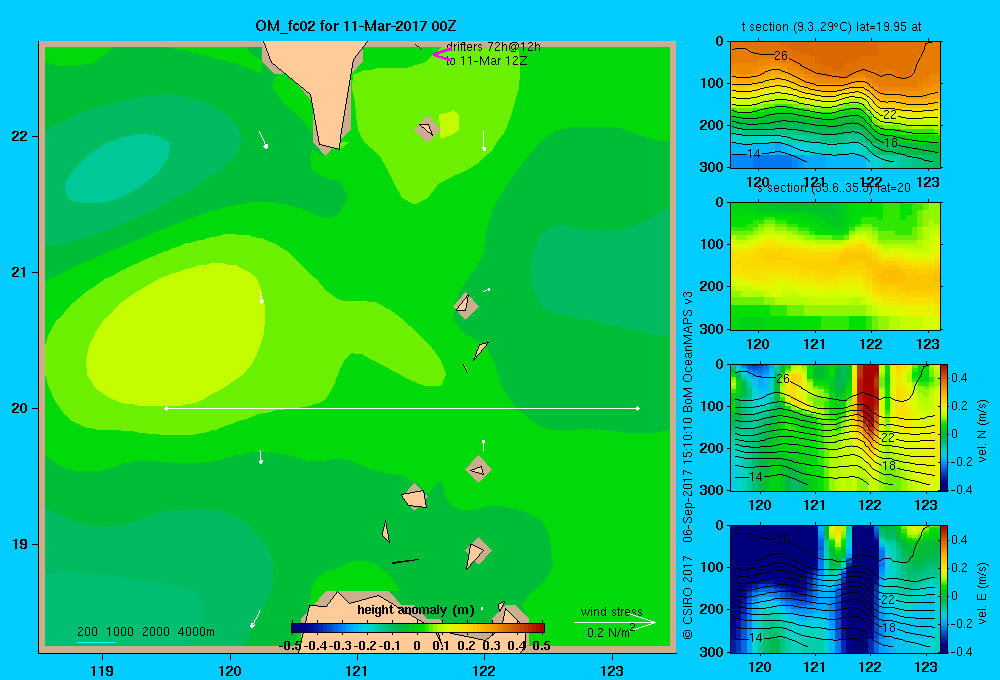1000x680 pixels.
Task: Open the salinity section panel
Action: [835, 266]
